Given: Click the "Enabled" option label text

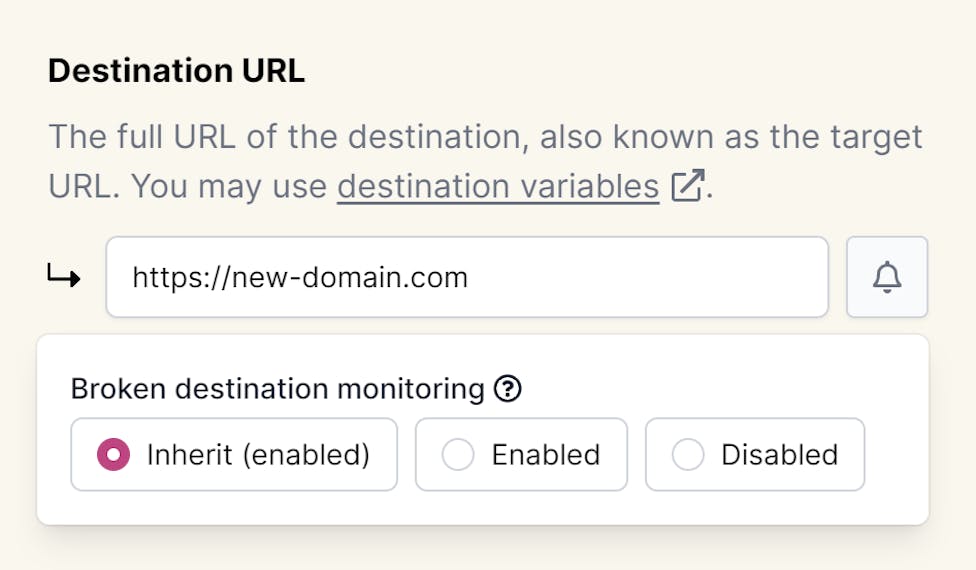Looking at the screenshot, I should pyautogui.click(x=545, y=455).
